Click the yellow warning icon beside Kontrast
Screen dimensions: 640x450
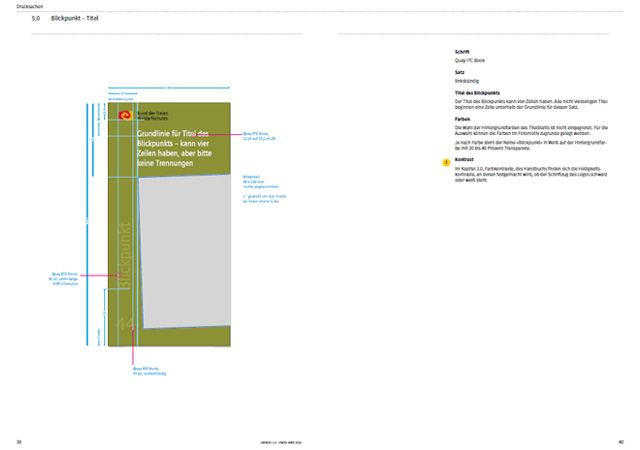[447, 161]
